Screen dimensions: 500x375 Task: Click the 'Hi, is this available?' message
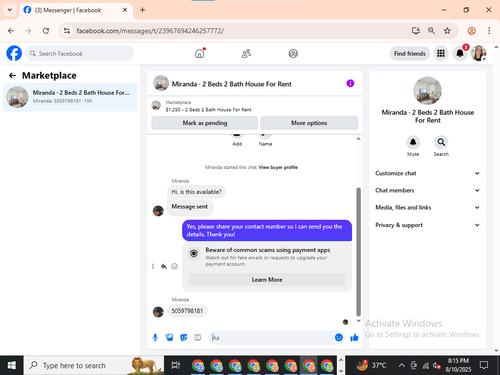(196, 192)
